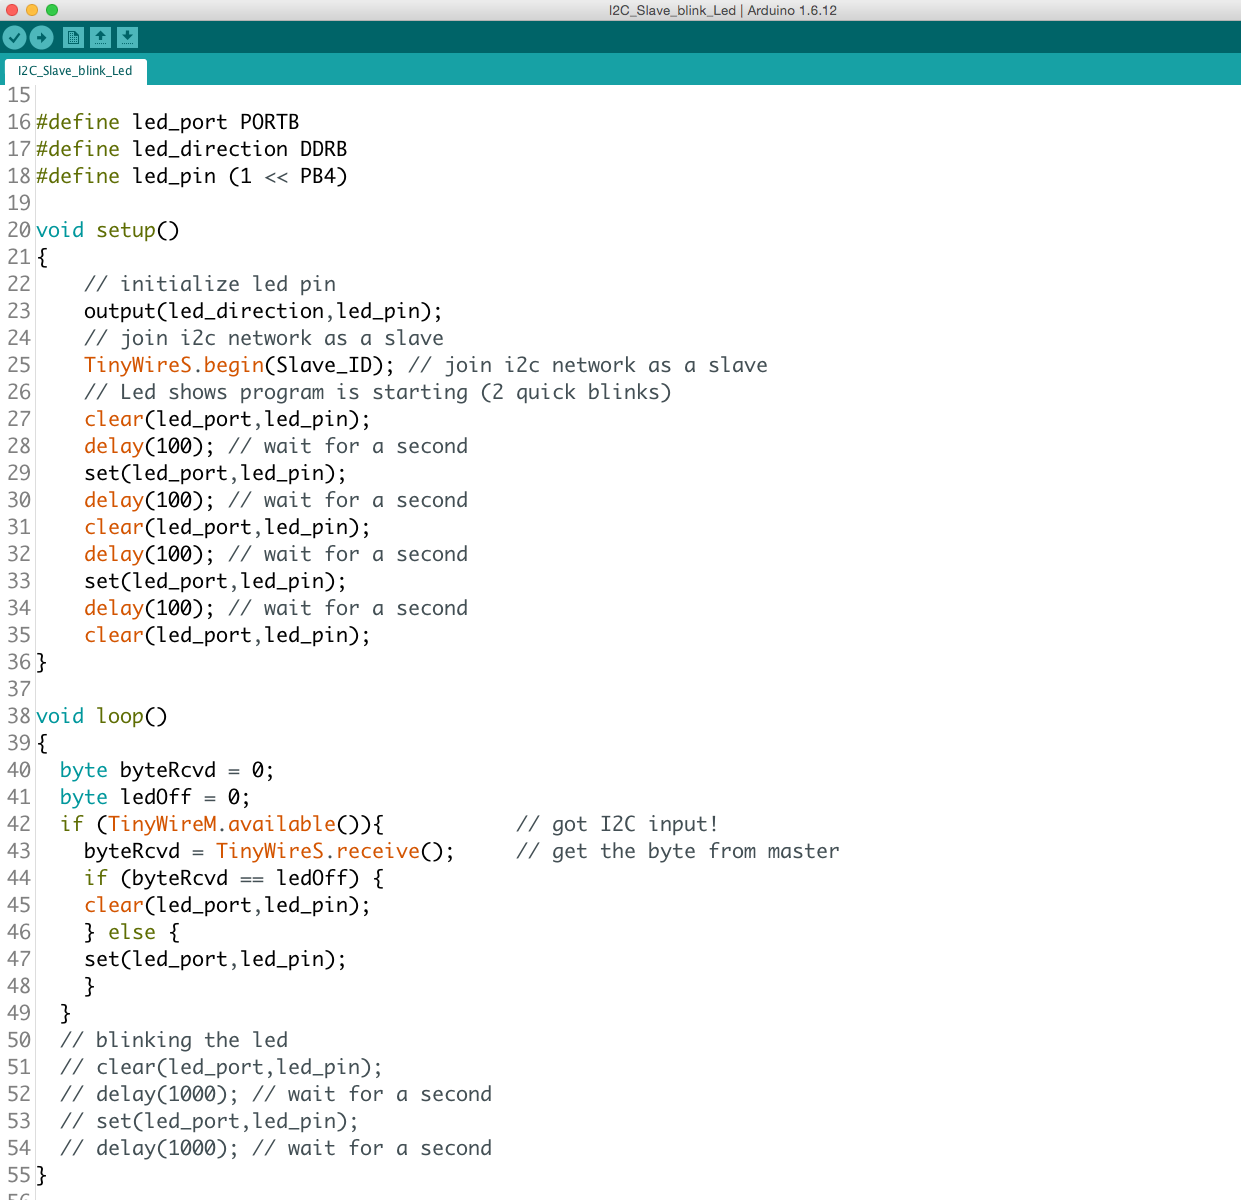Screen dimensions: 1241x1200
Task: Create a new sketch with the New icon
Action: point(73,38)
